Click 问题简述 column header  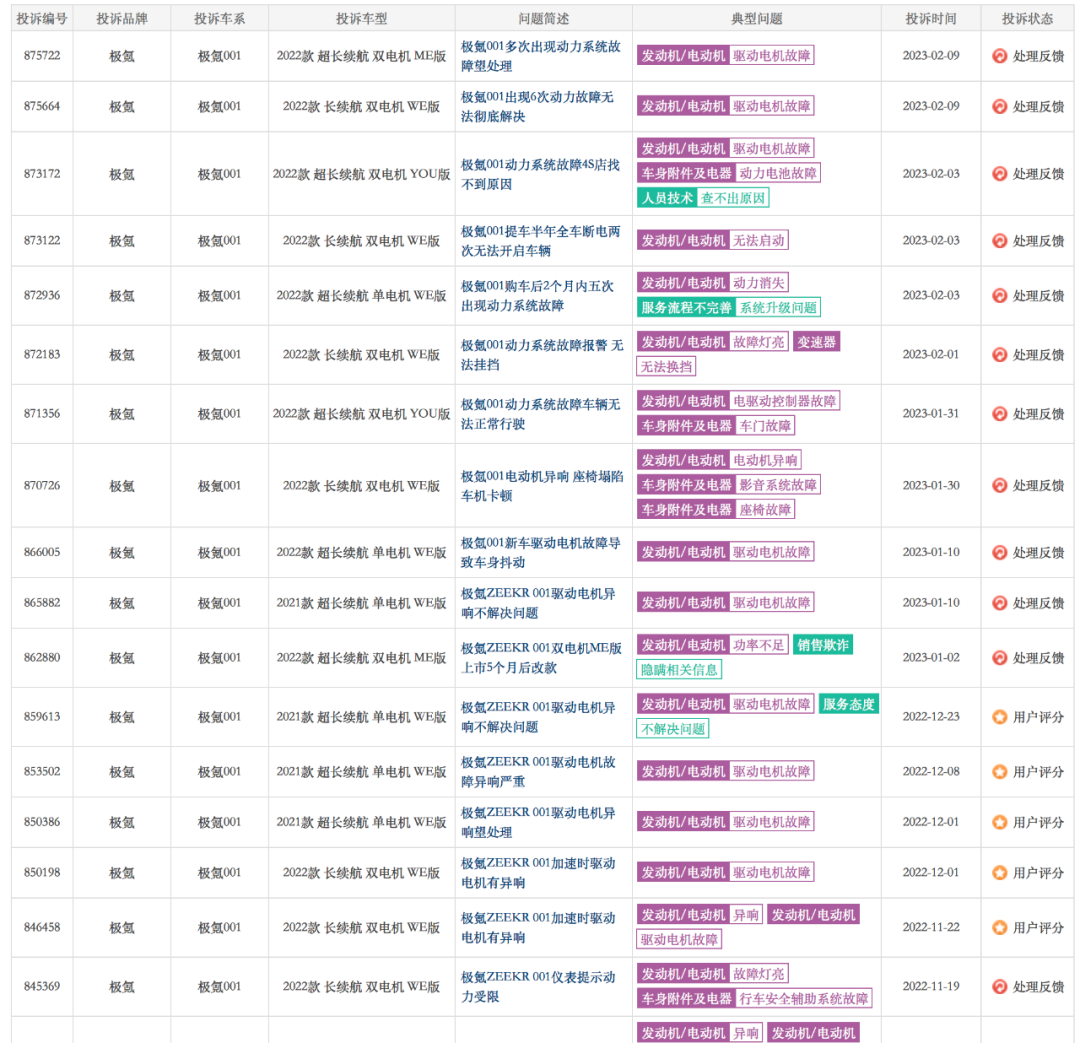(x=543, y=19)
